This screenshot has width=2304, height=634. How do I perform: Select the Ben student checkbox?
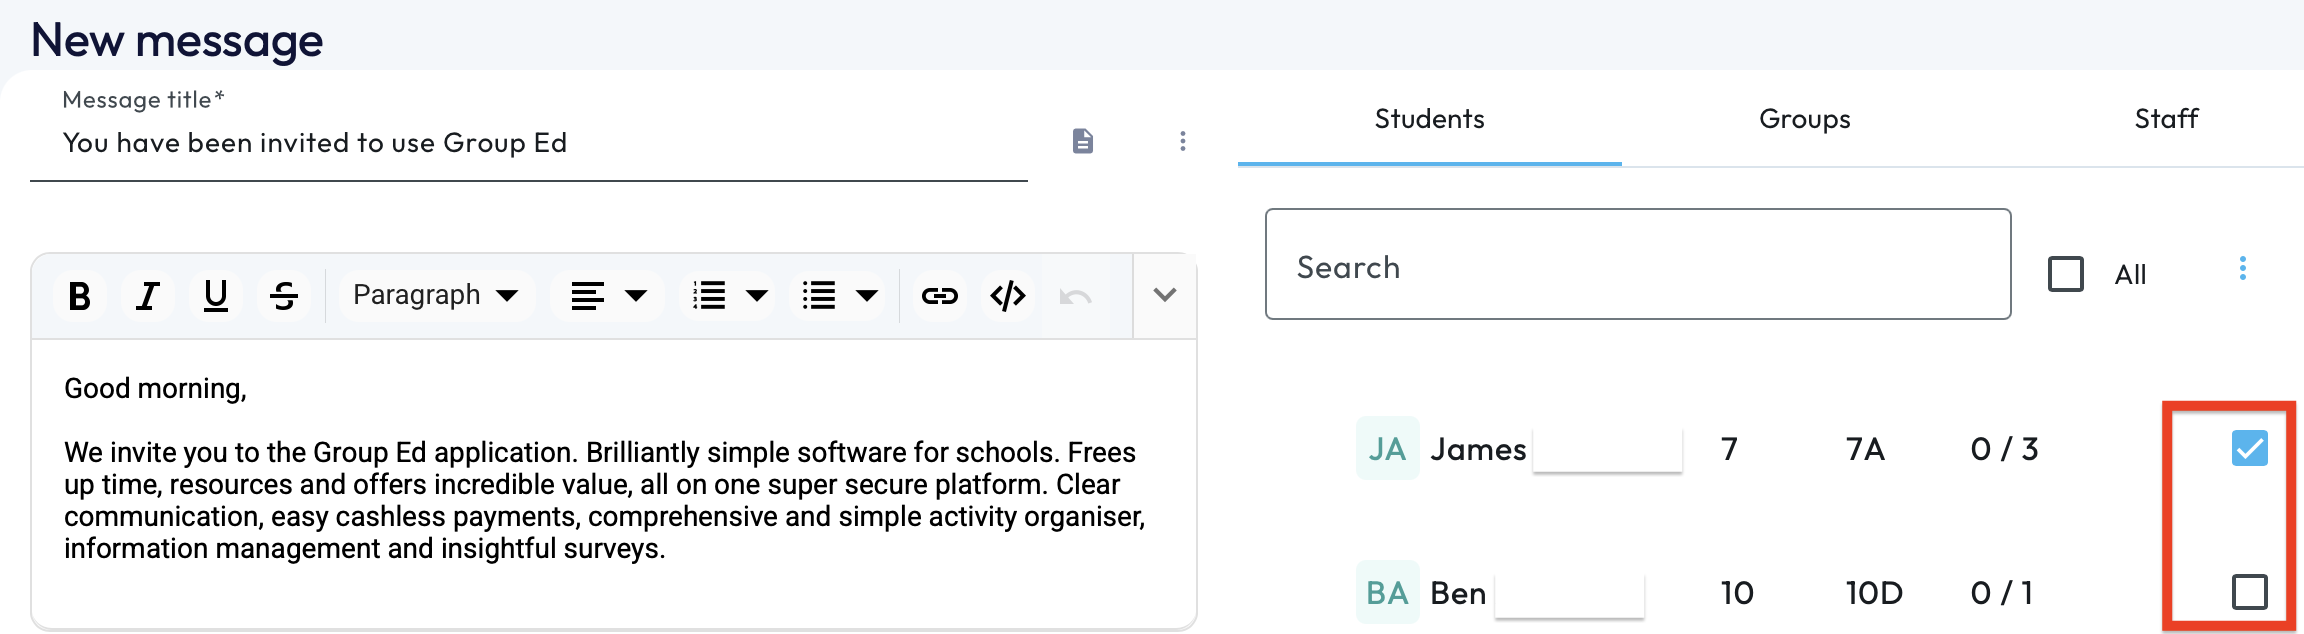pyautogui.click(x=2250, y=592)
